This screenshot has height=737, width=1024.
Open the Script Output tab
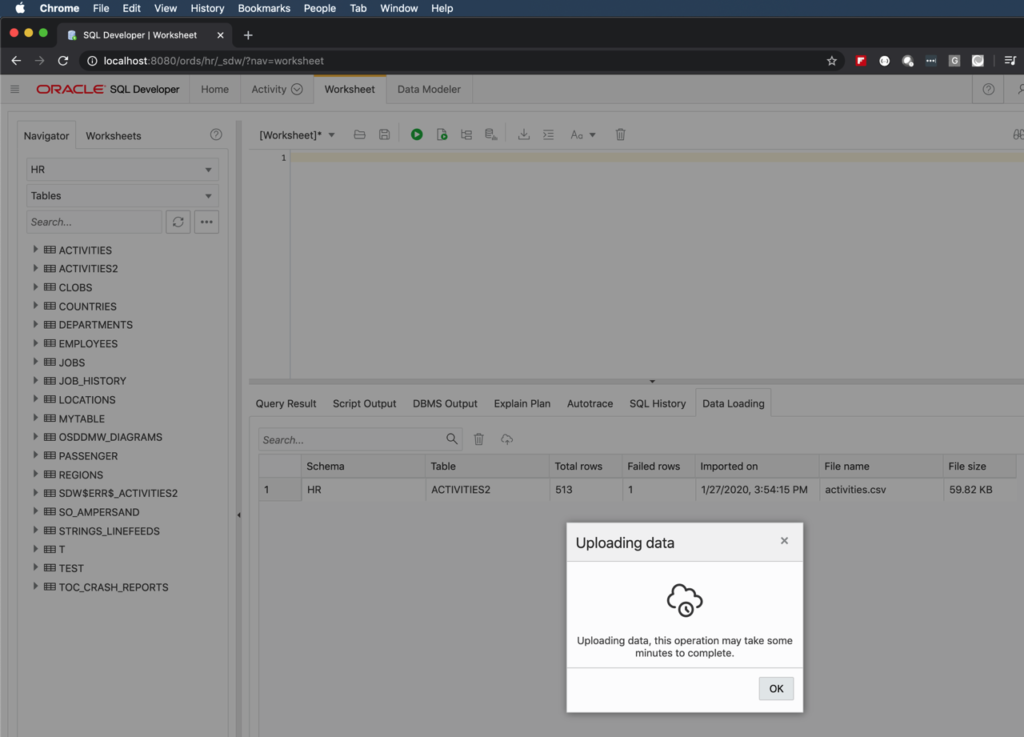pos(364,403)
